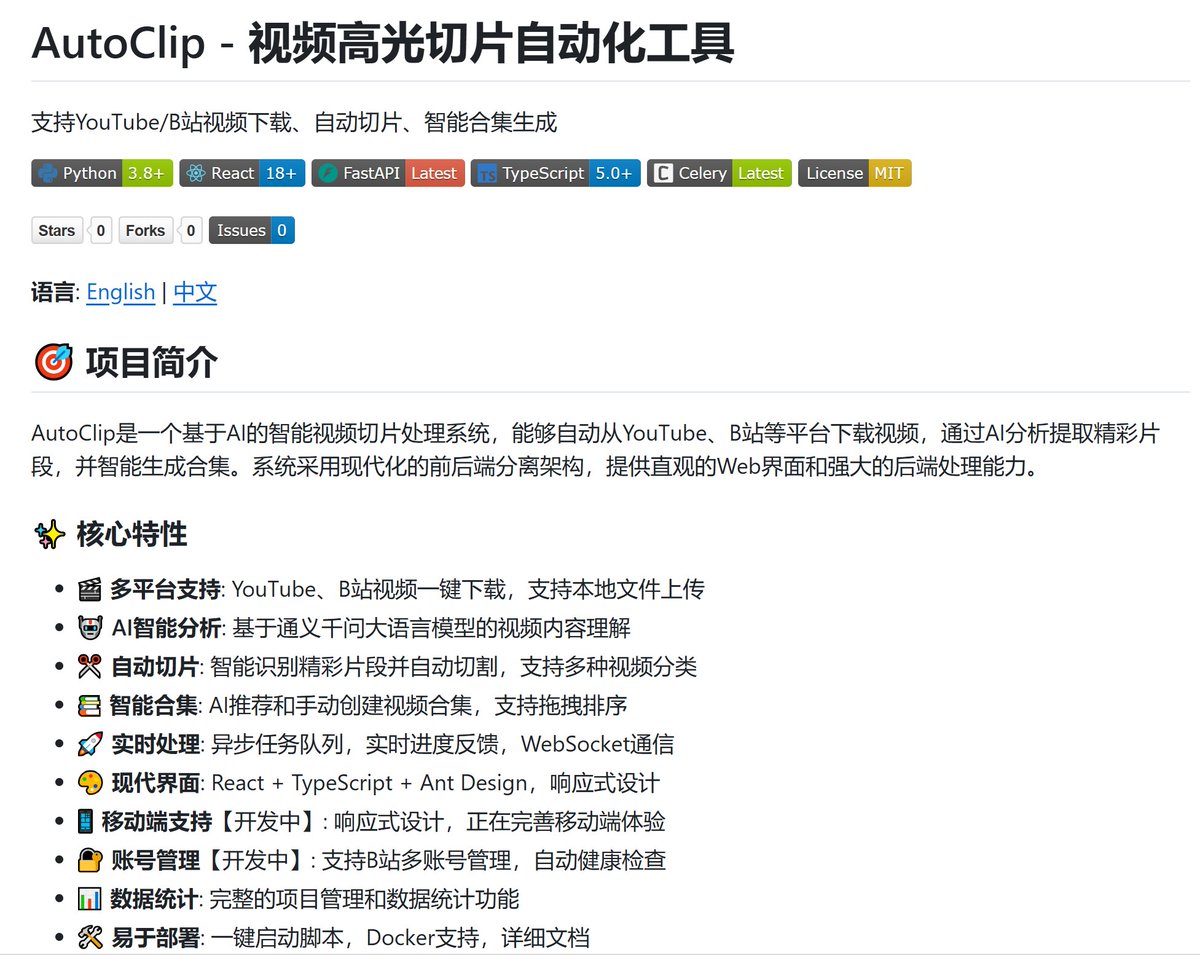This screenshot has height=955, width=1200.
Task: Click the React 18+ badge
Action: pyautogui.click(x=242, y=173)
